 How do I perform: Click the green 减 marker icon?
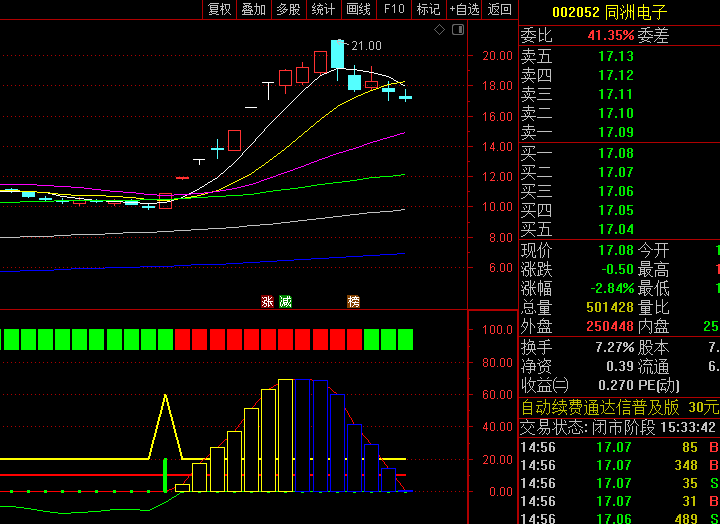[285, 301]
